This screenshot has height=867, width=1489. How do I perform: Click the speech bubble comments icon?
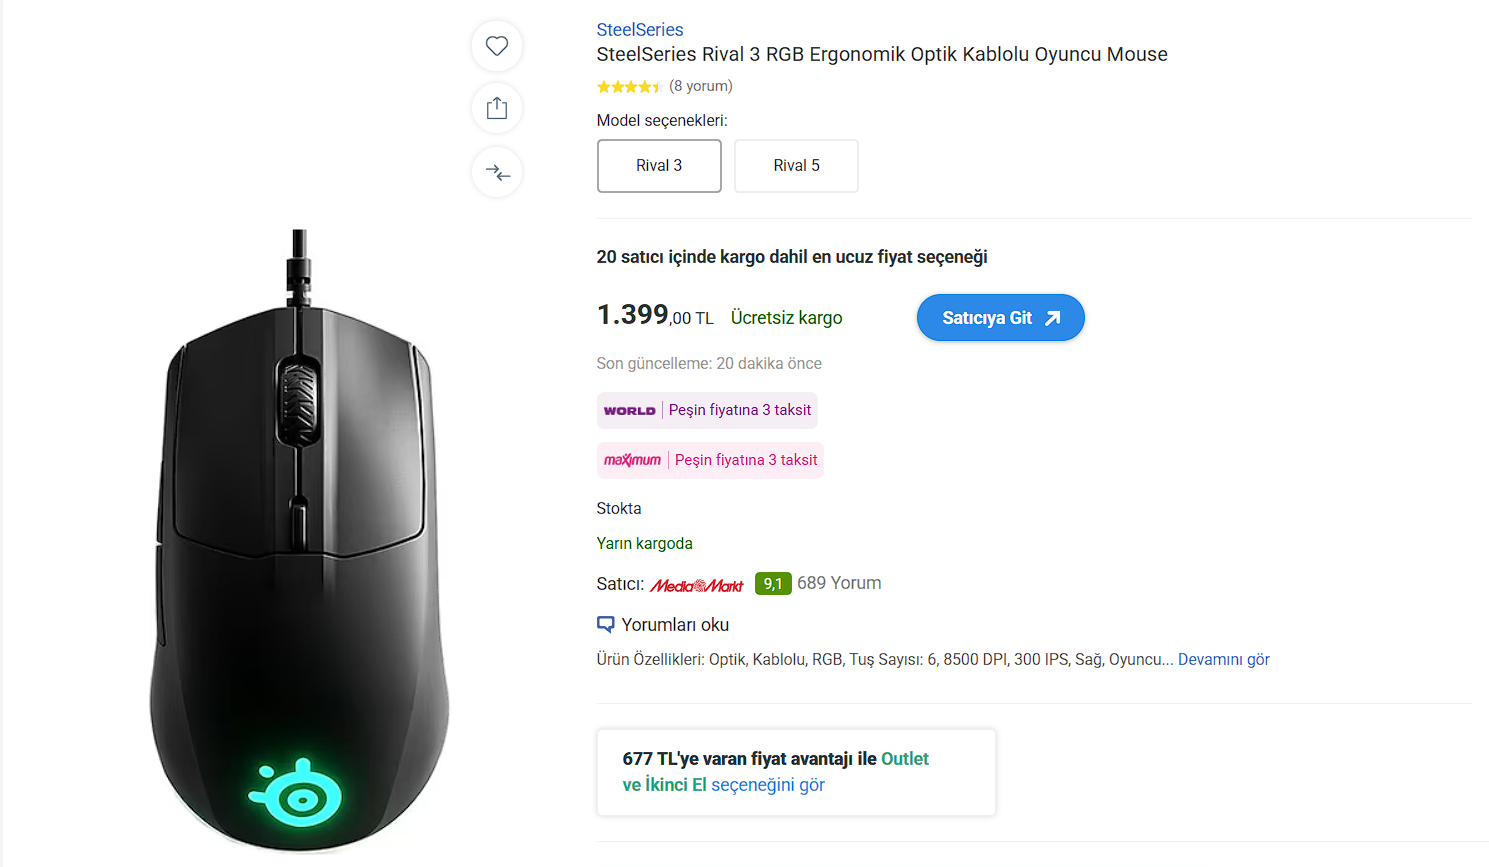(x=605, y=625)
